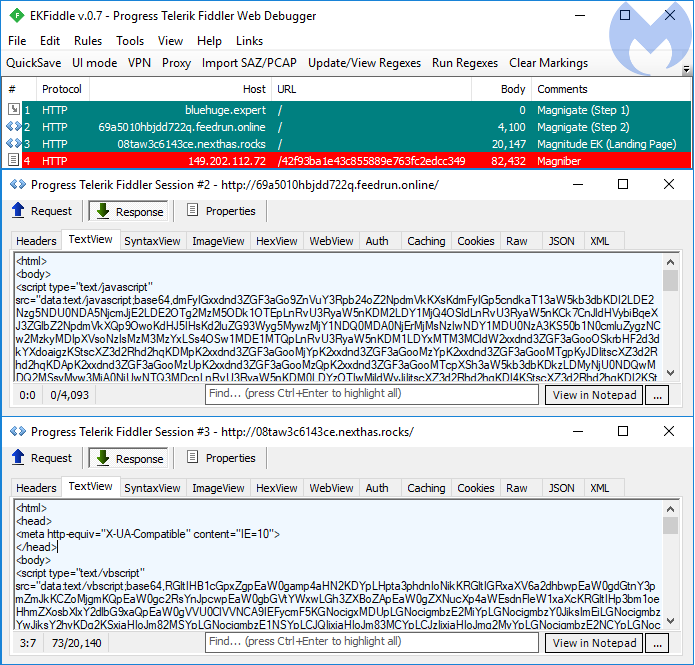The width and height of the screenshot is (695, 665).
Task: Click the session 2 arrows icon
Action: tap(13, 127)
